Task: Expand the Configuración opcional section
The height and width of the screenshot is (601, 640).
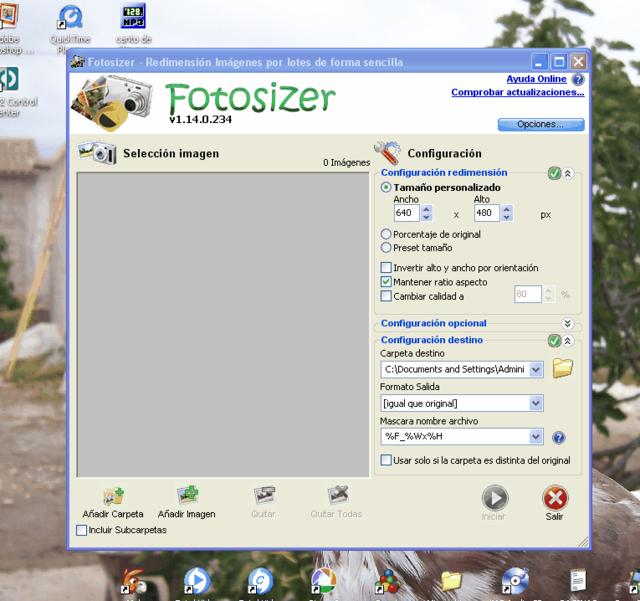Action: [x=567, y=324]
